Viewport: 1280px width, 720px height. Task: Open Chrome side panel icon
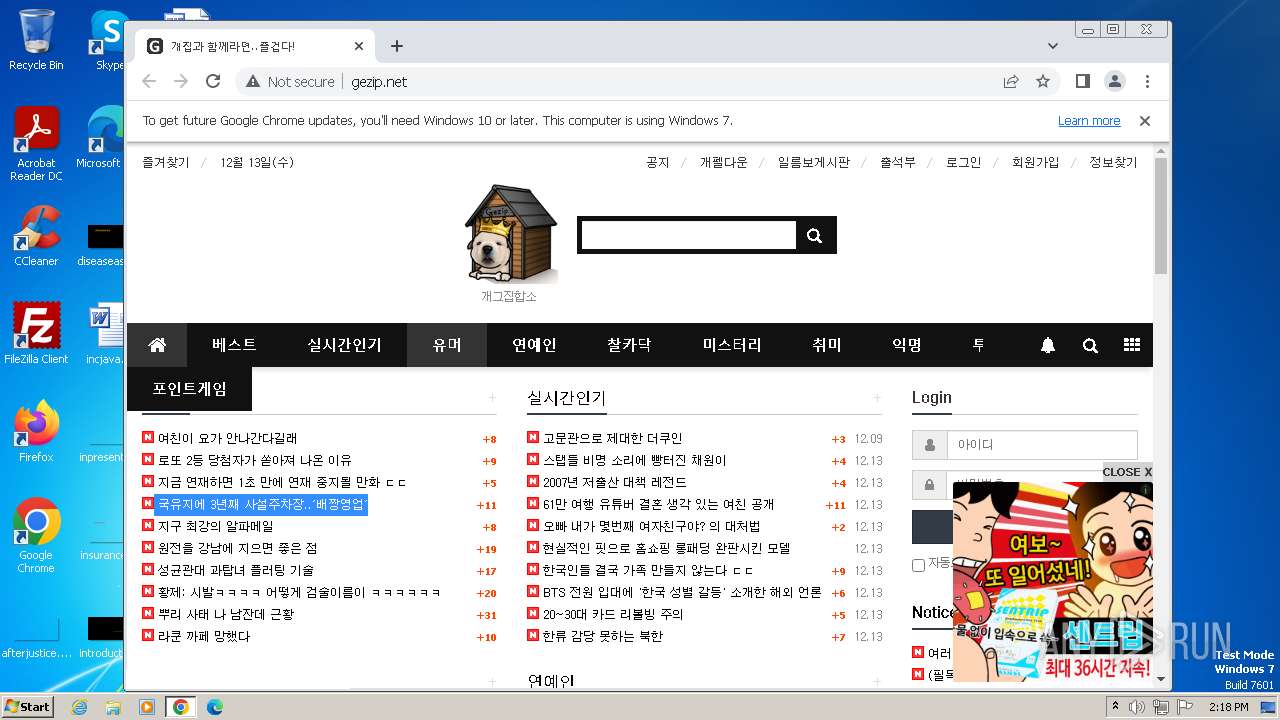1083,81
